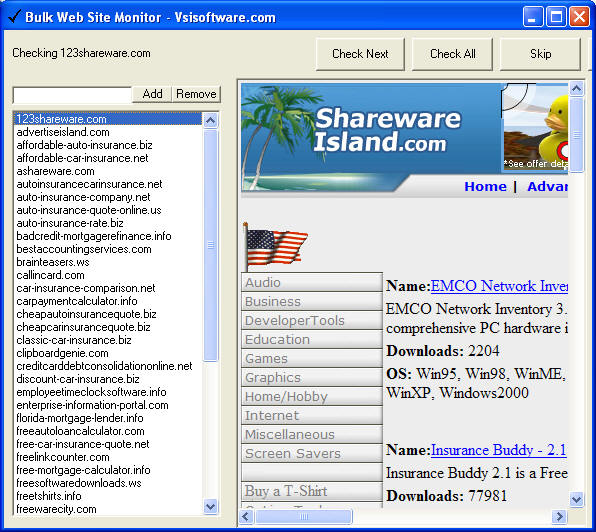Skip the current site check
Image resolution: width=596 pixels, height=532 pixels.
pyautogui.click(x=541, y=54)
